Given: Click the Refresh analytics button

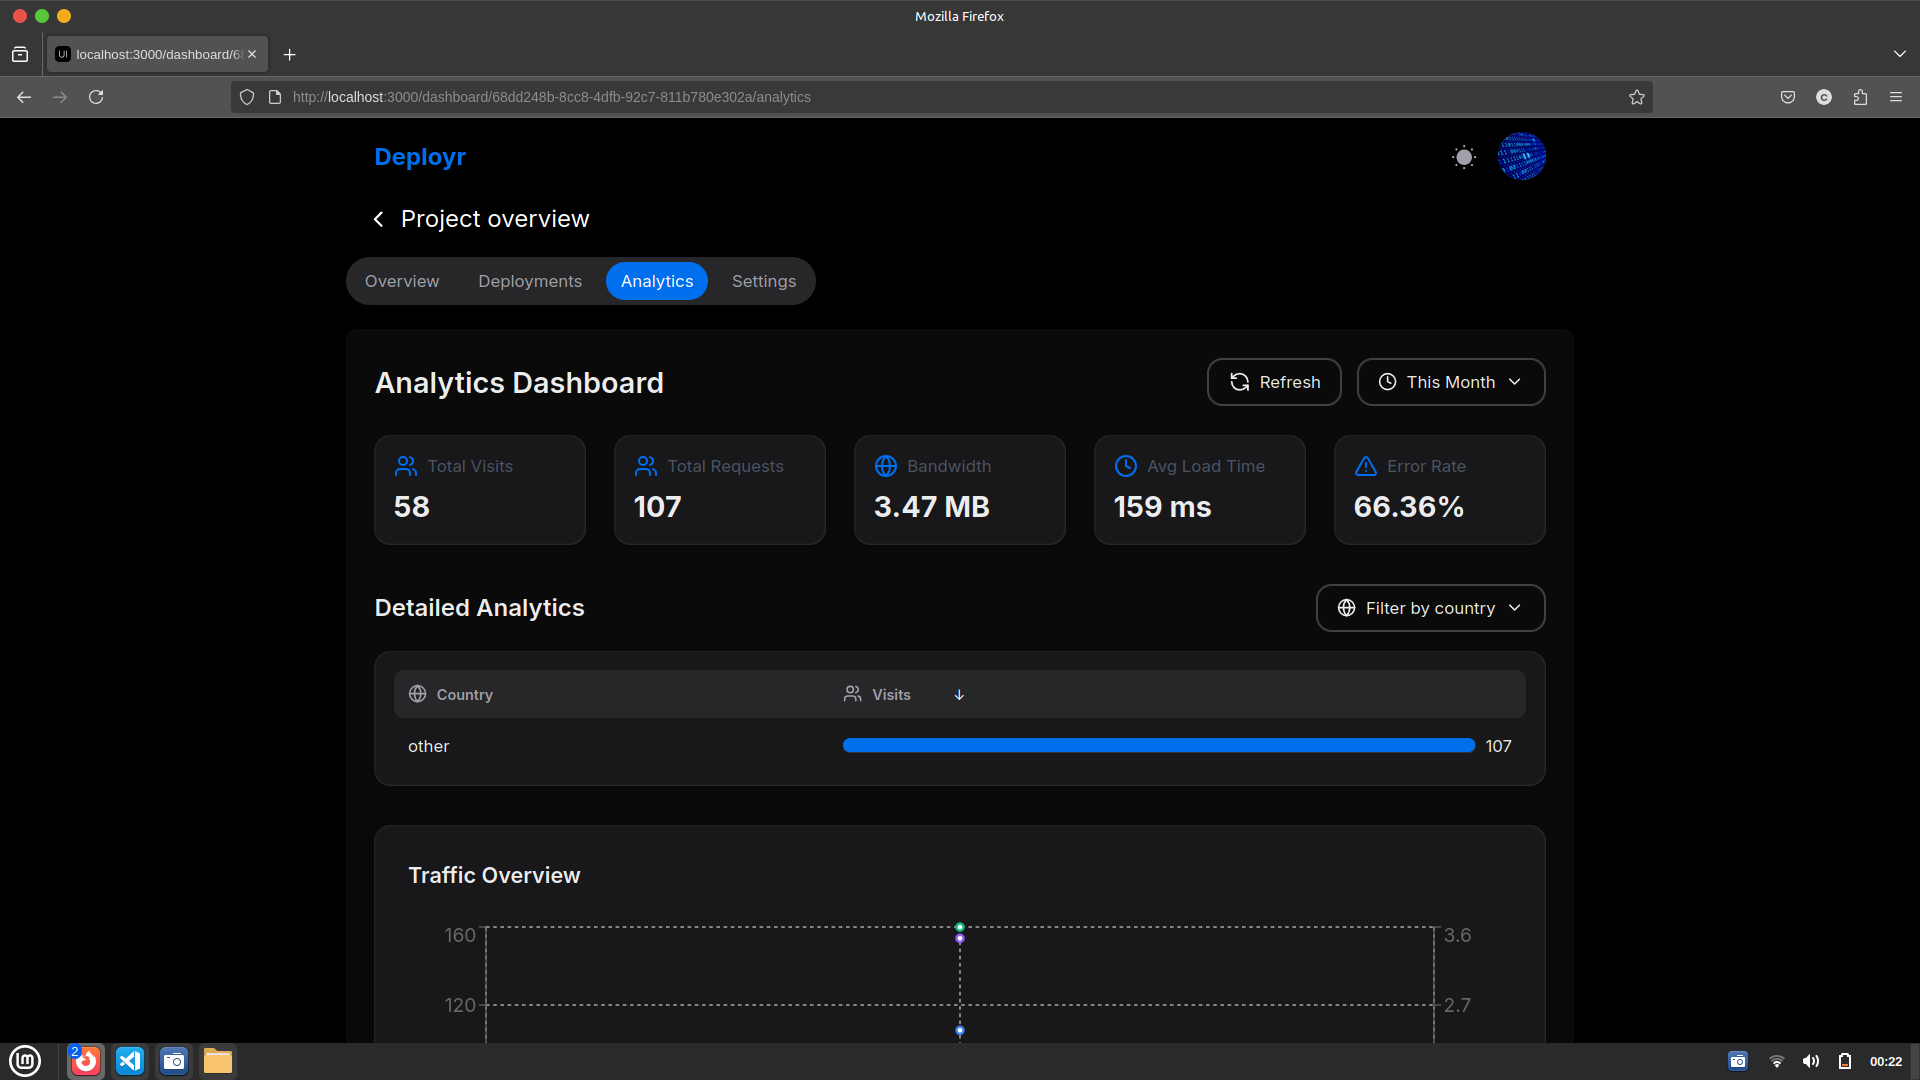Looking at the screenshot, I should pos(1273,382).
